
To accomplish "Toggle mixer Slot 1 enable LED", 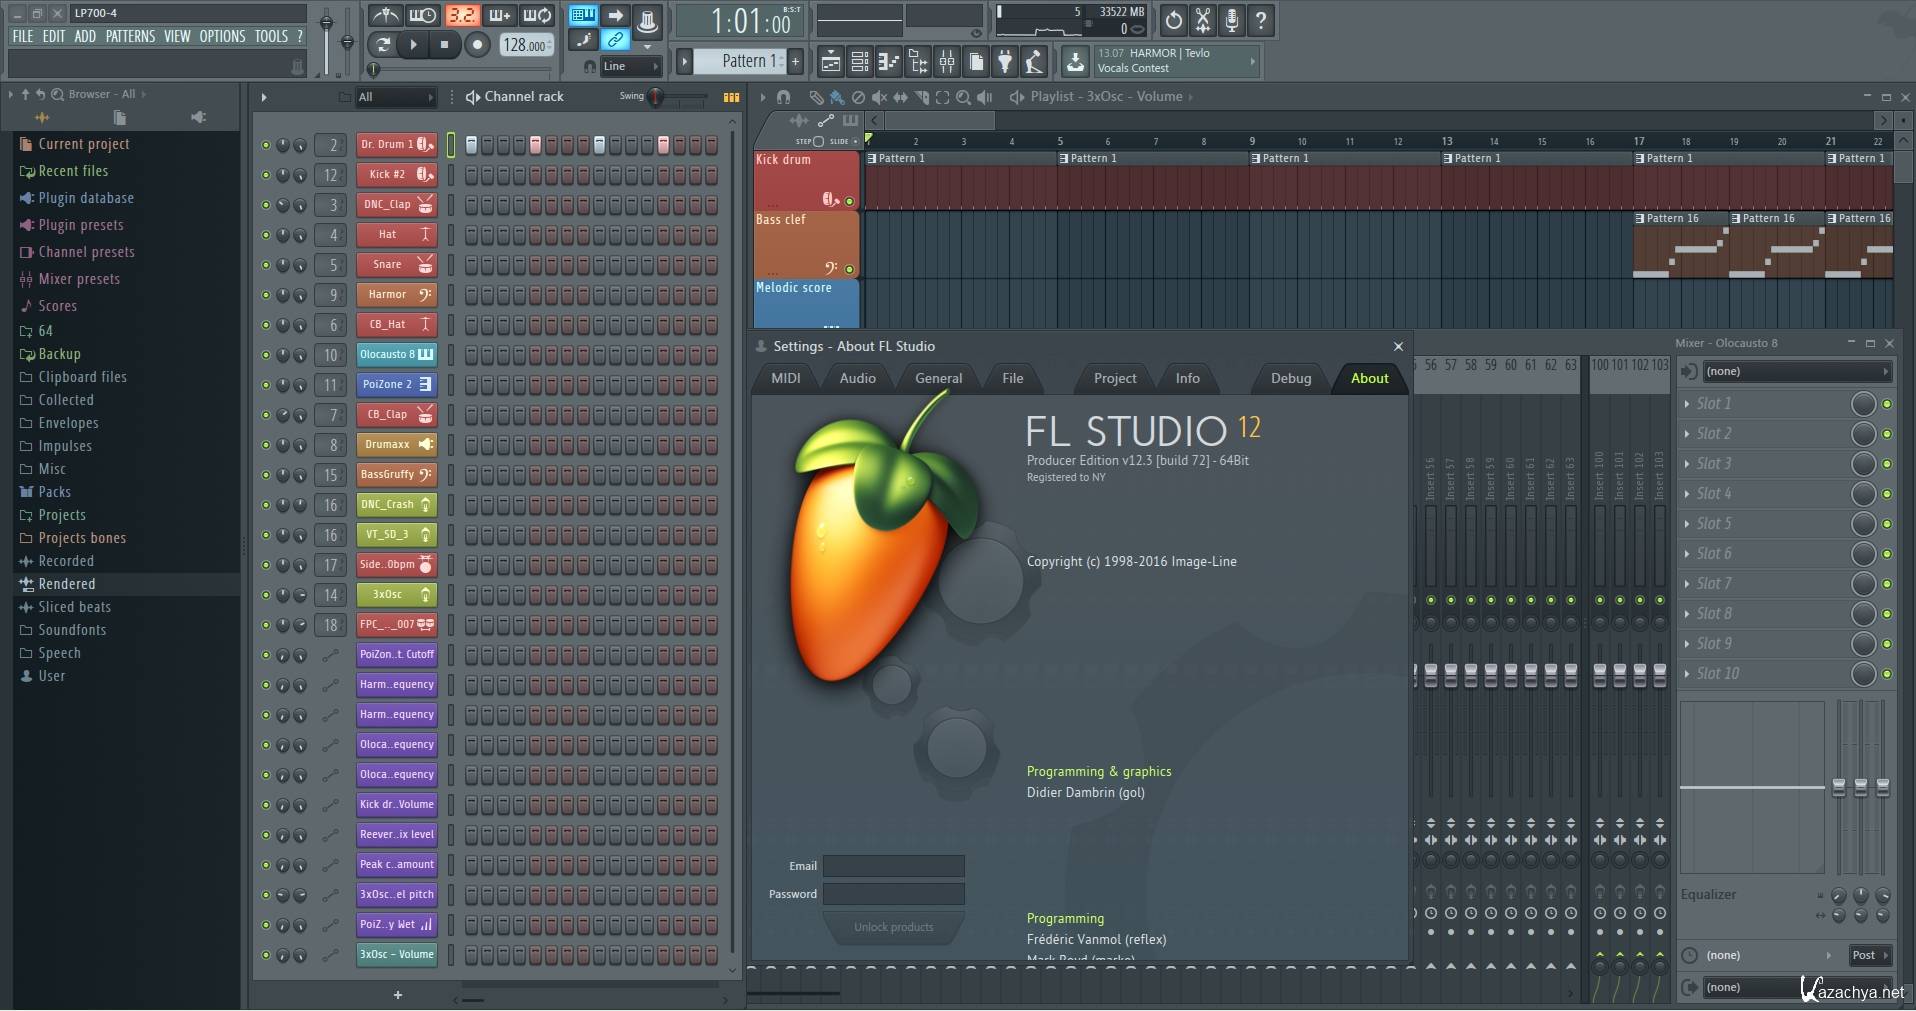I will (x=1887, y=404).
